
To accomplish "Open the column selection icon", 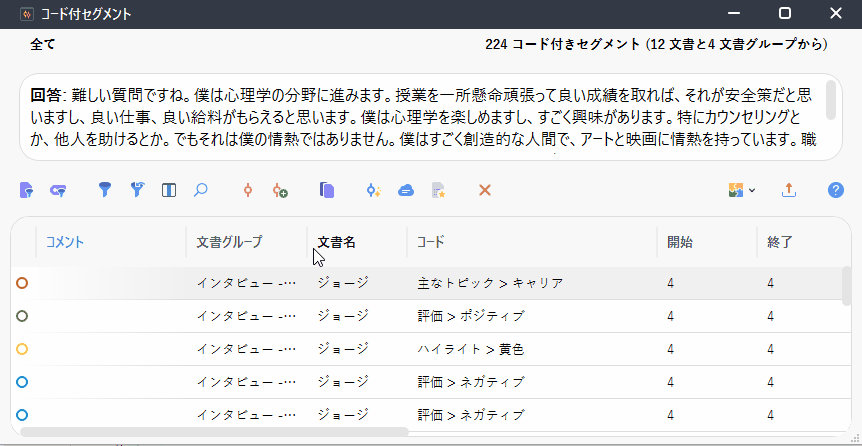I will [x=169, y=190].
